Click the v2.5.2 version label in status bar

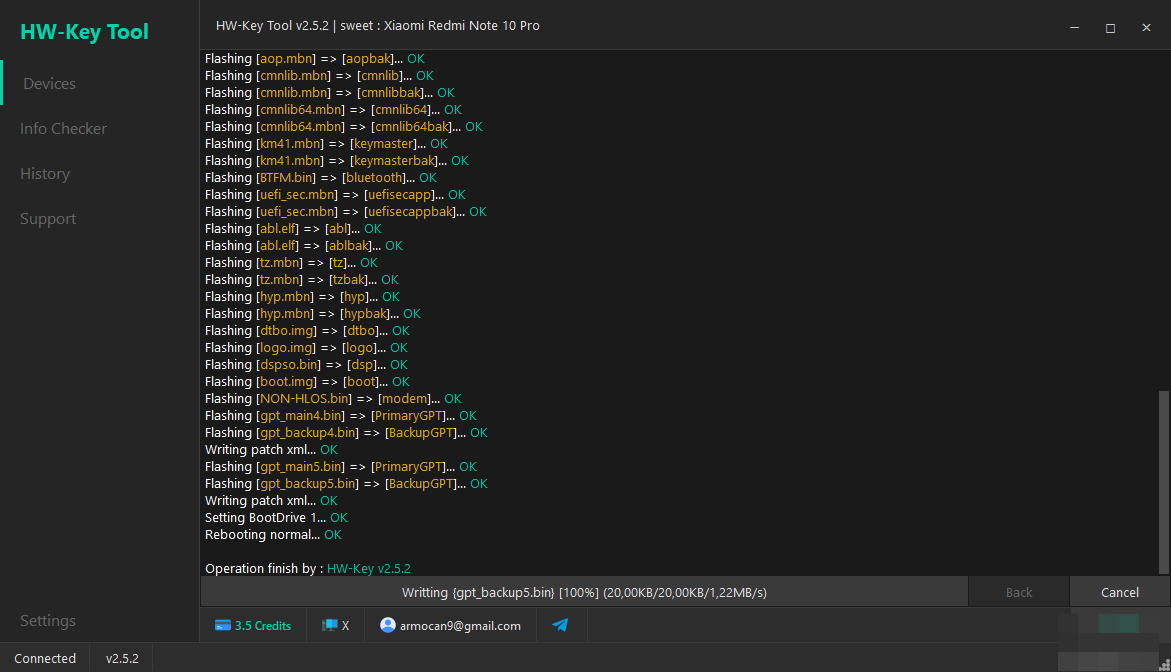pyautogui.click(x=122, y=658)
